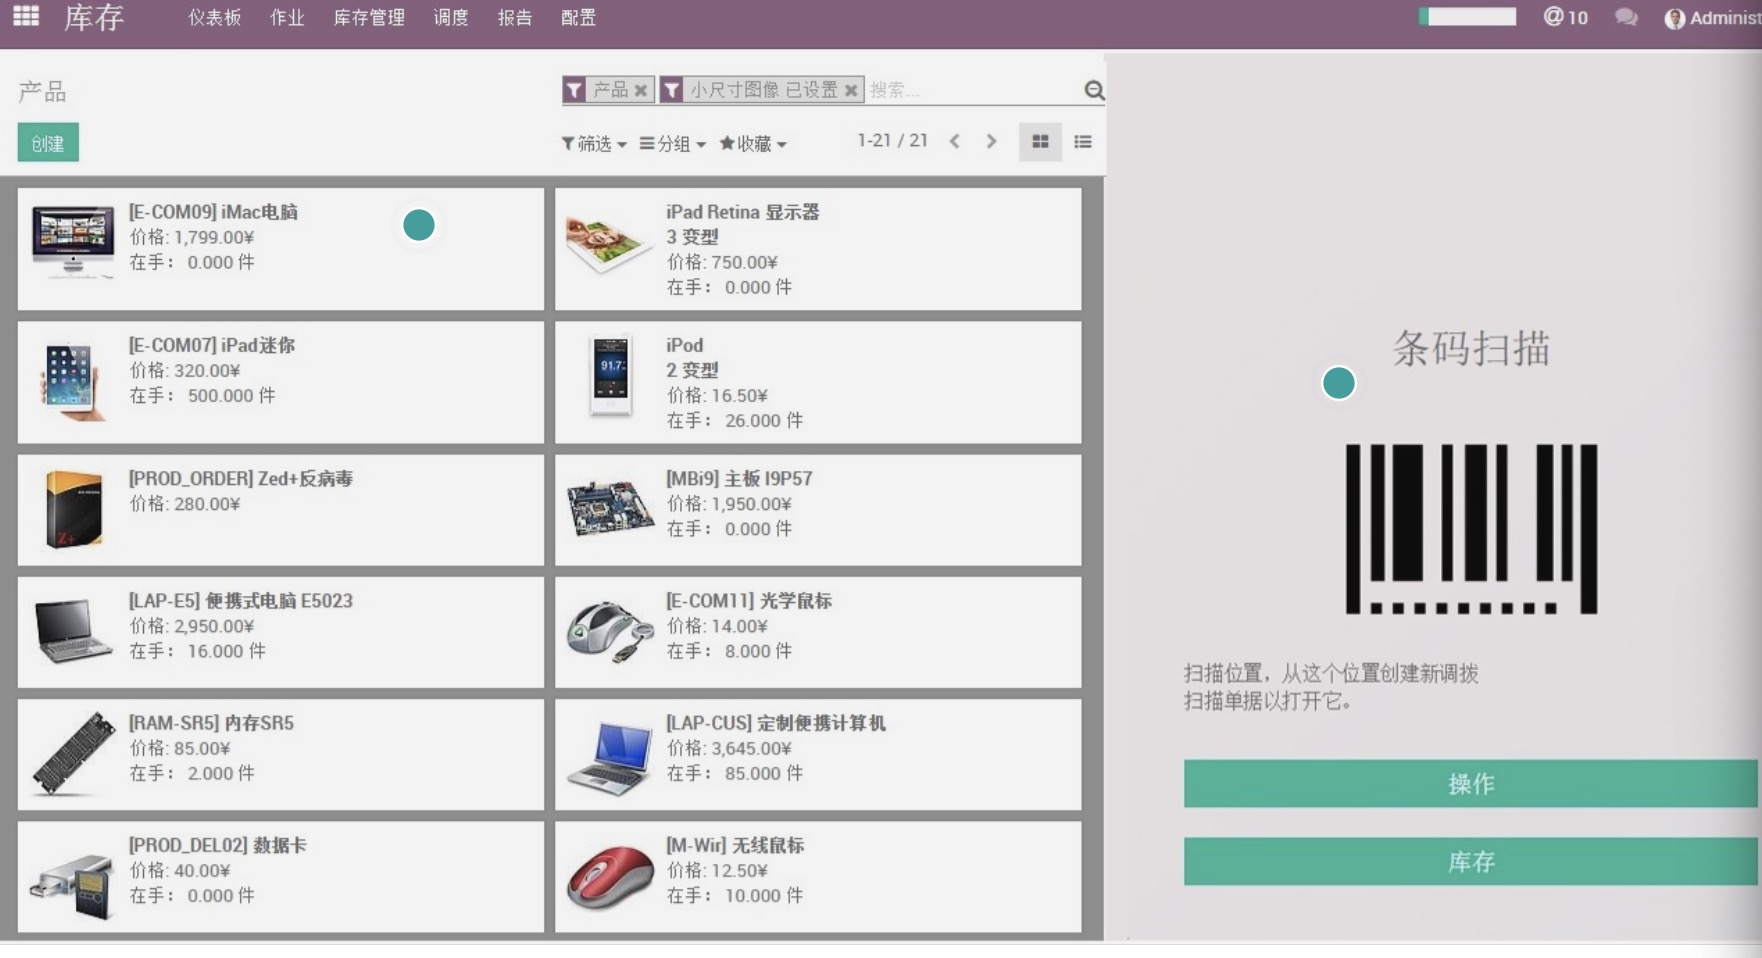Go to previous page arrow
Viewport: 1762px width, 958px height.
pos(955,141)
